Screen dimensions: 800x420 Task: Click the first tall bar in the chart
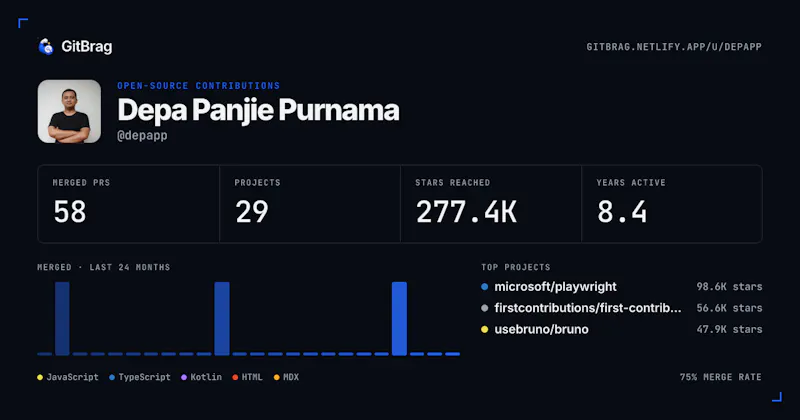click(x=62, y=318)
